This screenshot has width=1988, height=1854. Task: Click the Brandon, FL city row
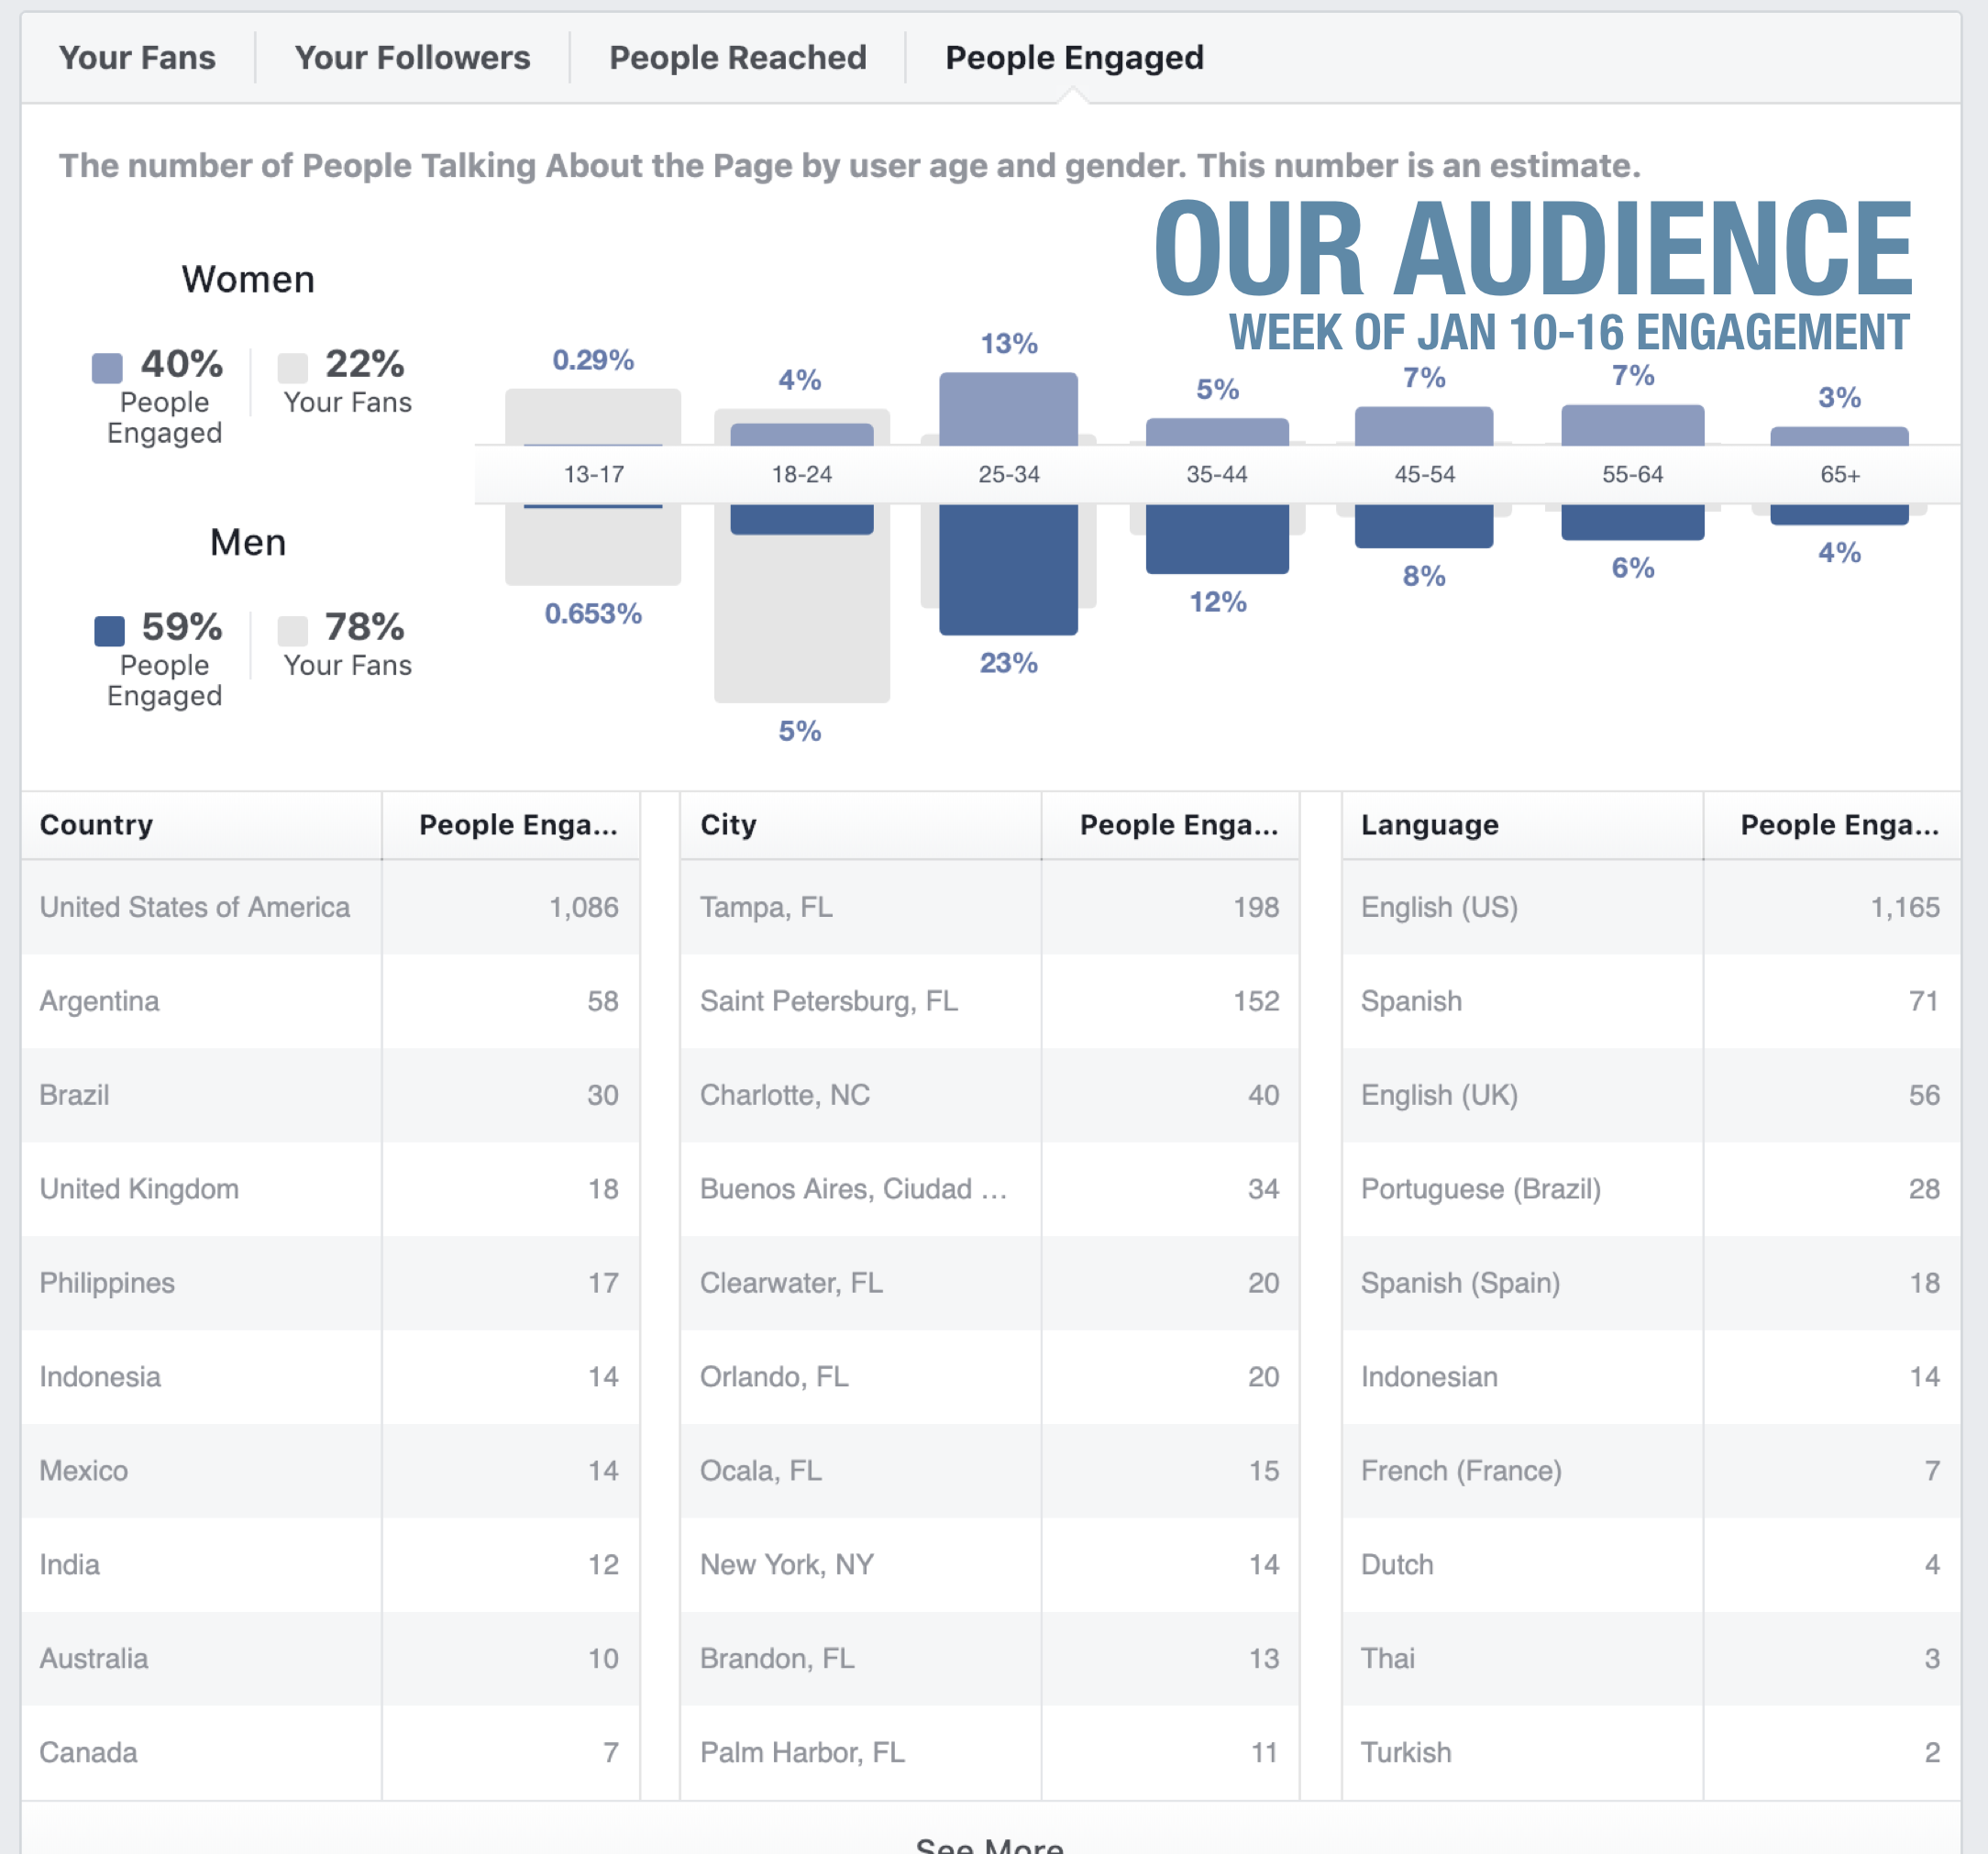click(x=990, y=1659)
